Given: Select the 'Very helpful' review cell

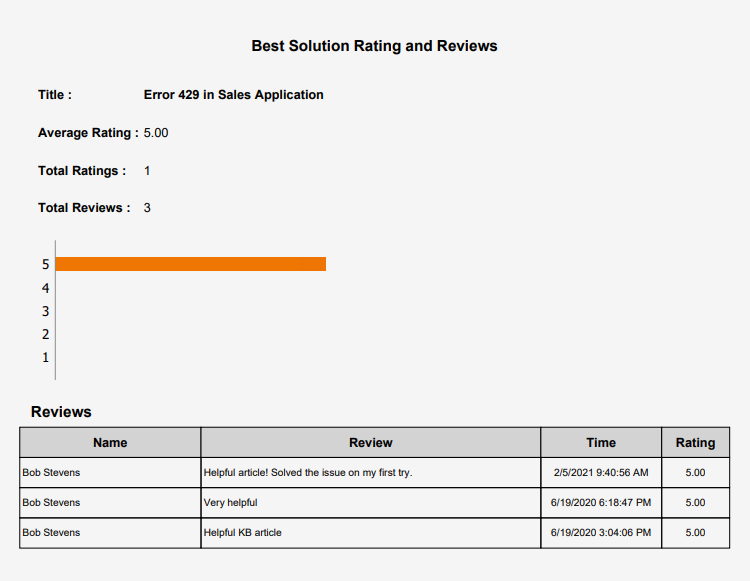Looking at the screenshot, I should point(230,503).
